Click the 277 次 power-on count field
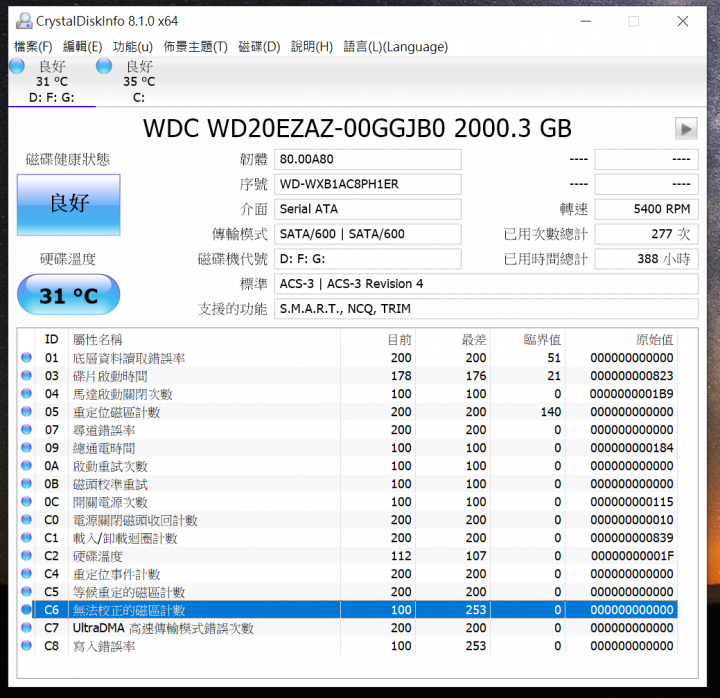The image size is (720, 698). (x=647, y=234)
